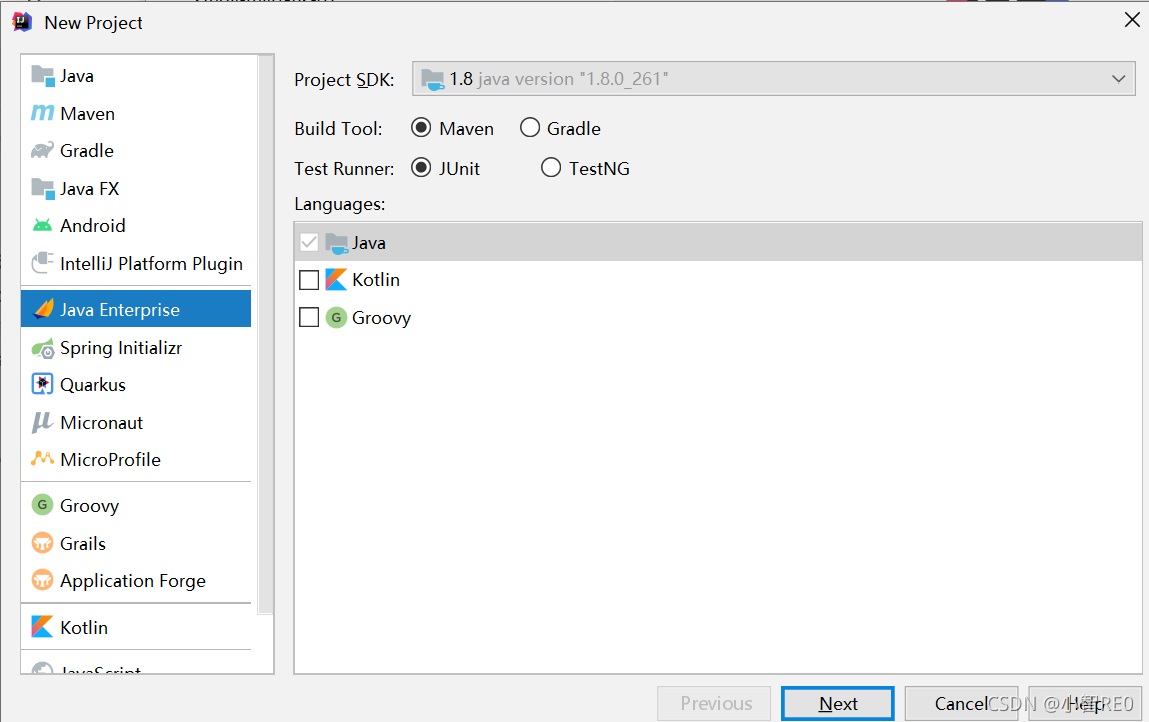Select Android project type
Image resolution: width=1149 pixels, height=722 pixels.
point(136,225)
